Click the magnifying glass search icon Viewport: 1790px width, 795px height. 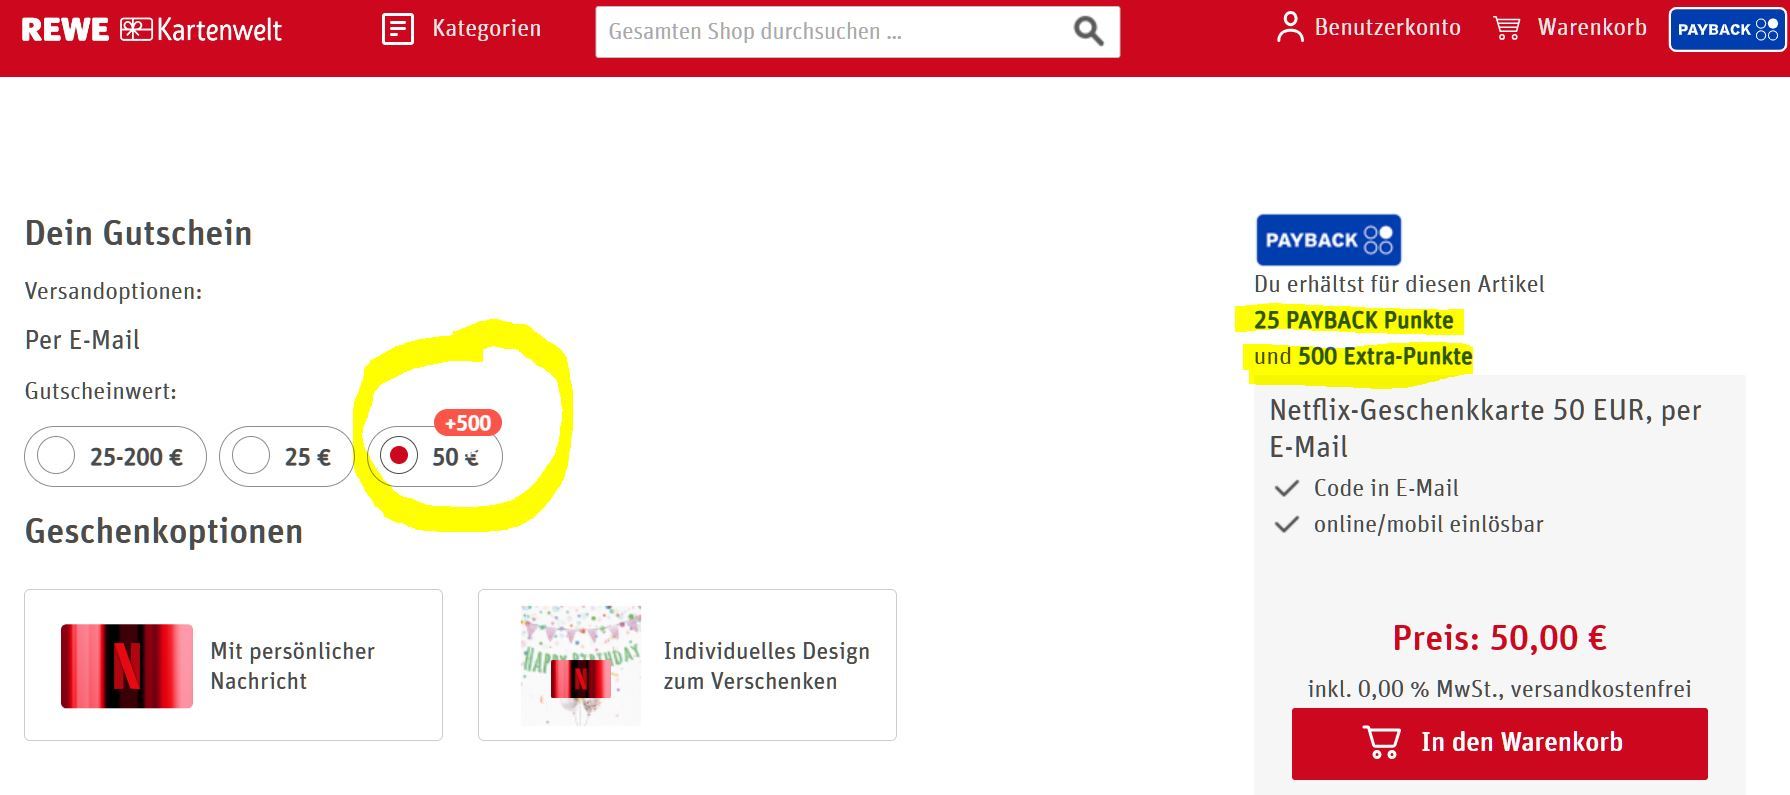(1088, 32)
